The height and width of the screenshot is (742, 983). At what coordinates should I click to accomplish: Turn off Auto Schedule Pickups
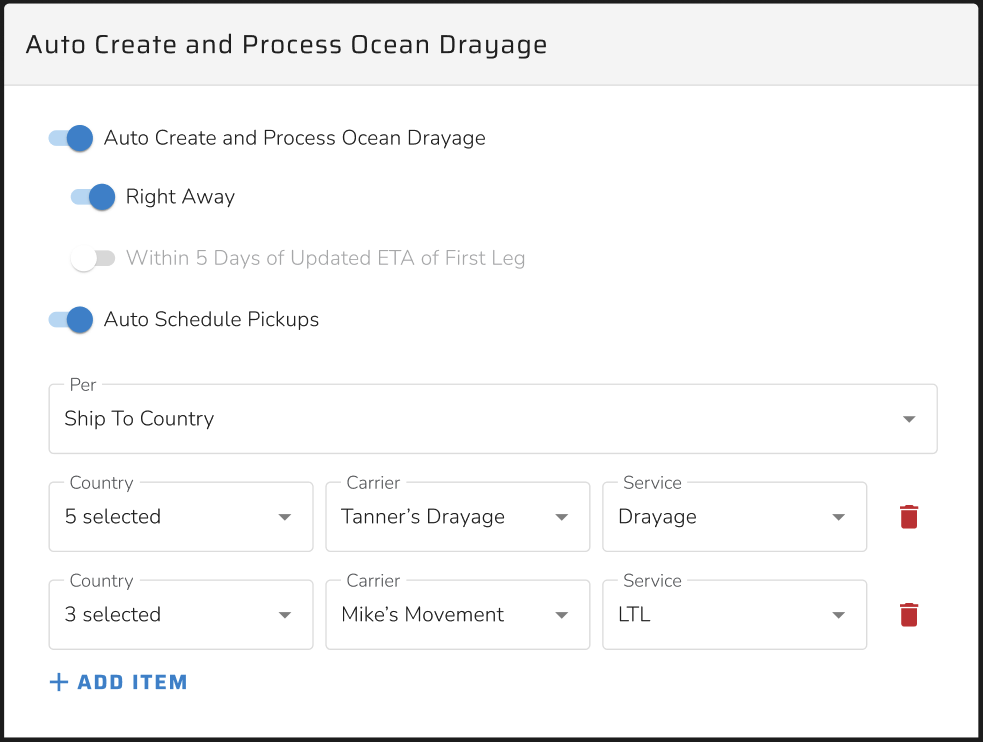[72, 320]
